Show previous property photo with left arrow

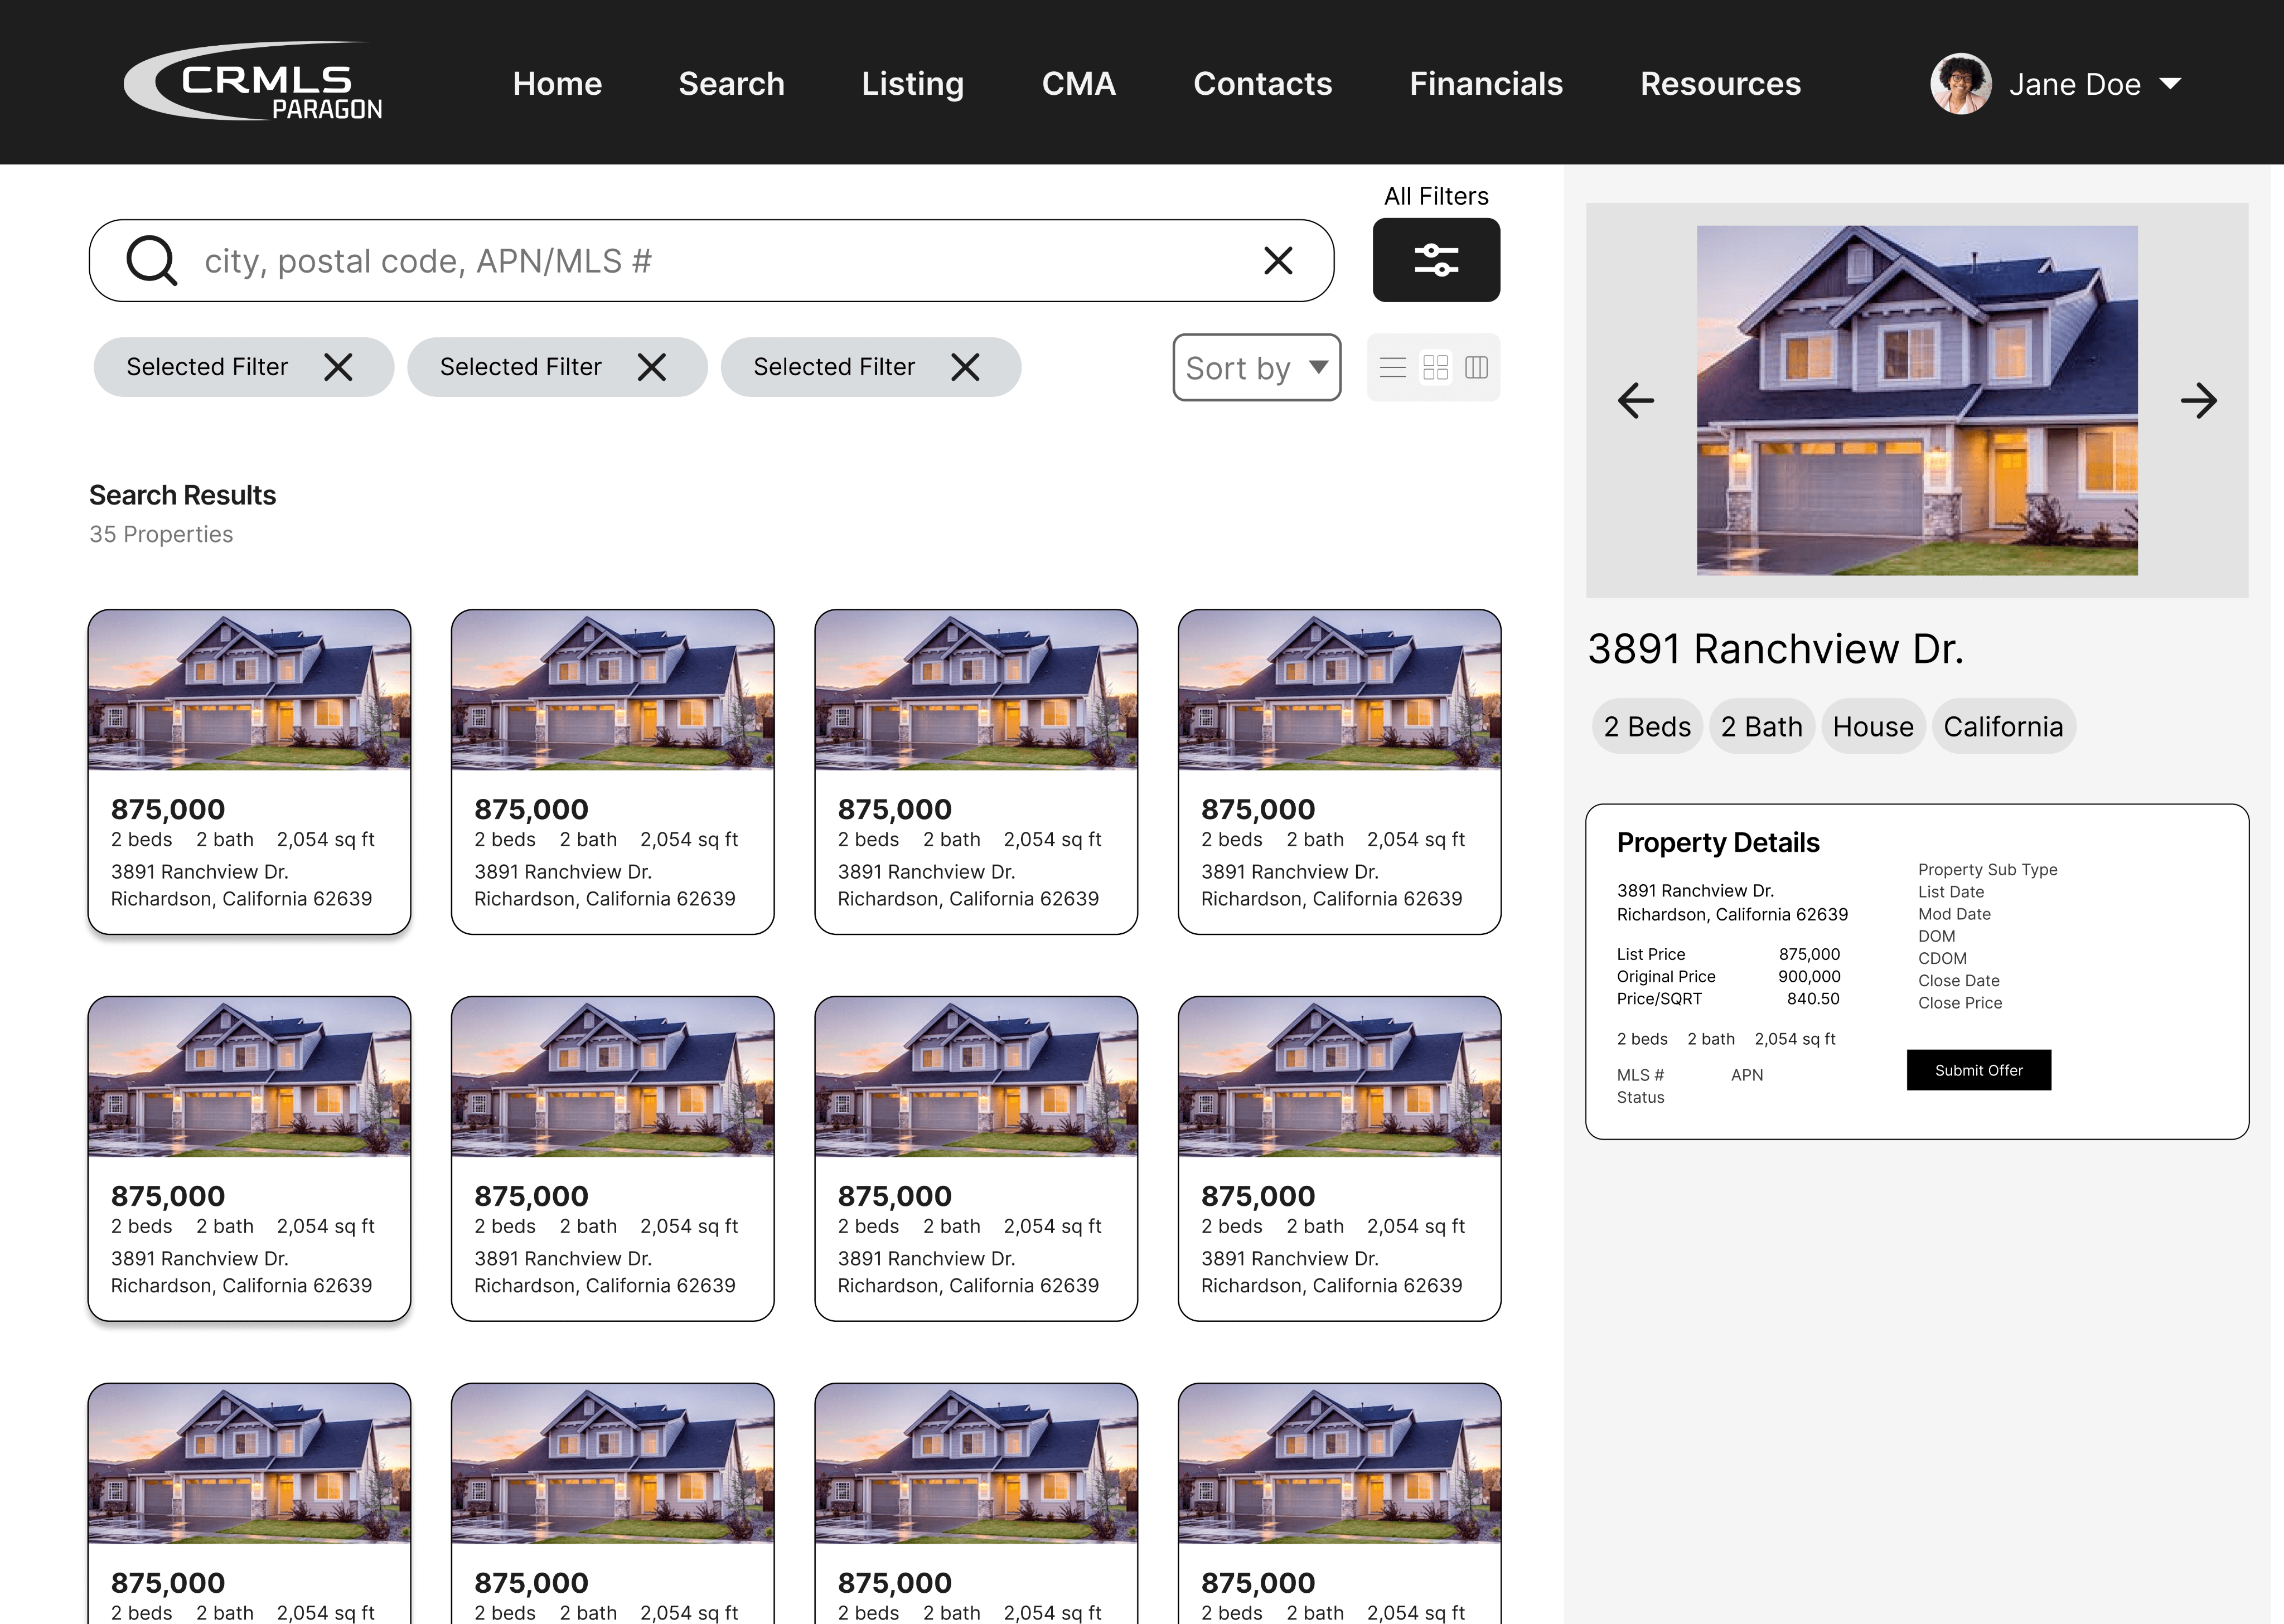[1636, 401]
